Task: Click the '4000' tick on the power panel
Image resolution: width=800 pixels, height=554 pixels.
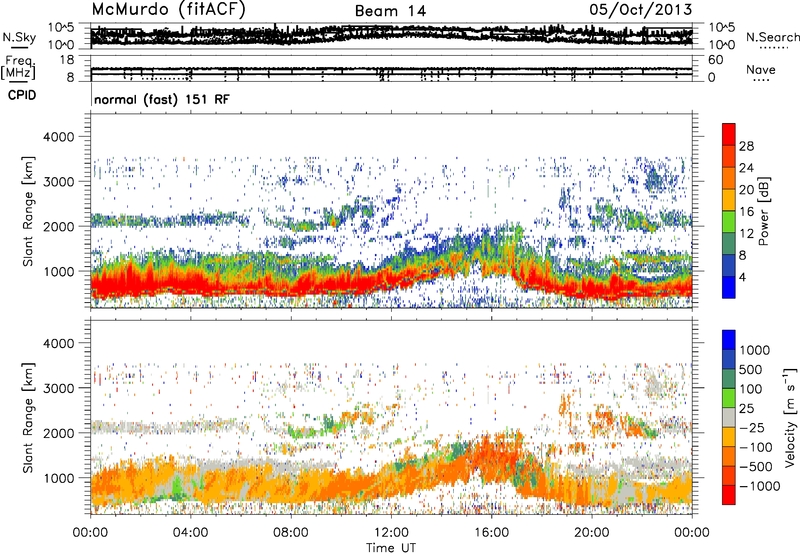Action: pos(59,137)
